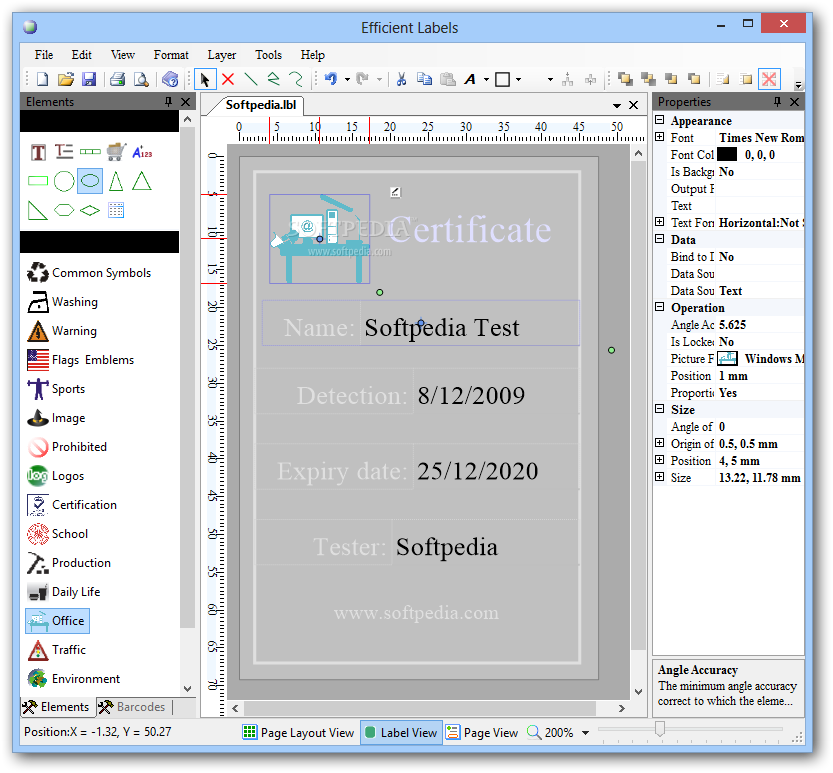Collapse the Appearance property group
The image size is (833, 773).
click(x=659, y=120)
